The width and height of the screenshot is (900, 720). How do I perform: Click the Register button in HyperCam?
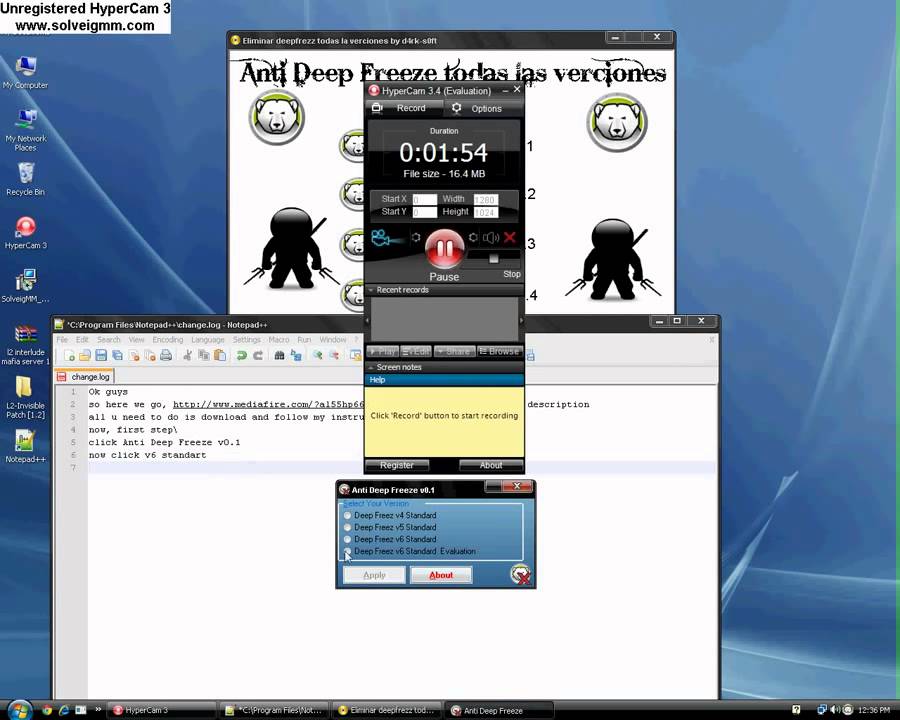pos(397,465)
